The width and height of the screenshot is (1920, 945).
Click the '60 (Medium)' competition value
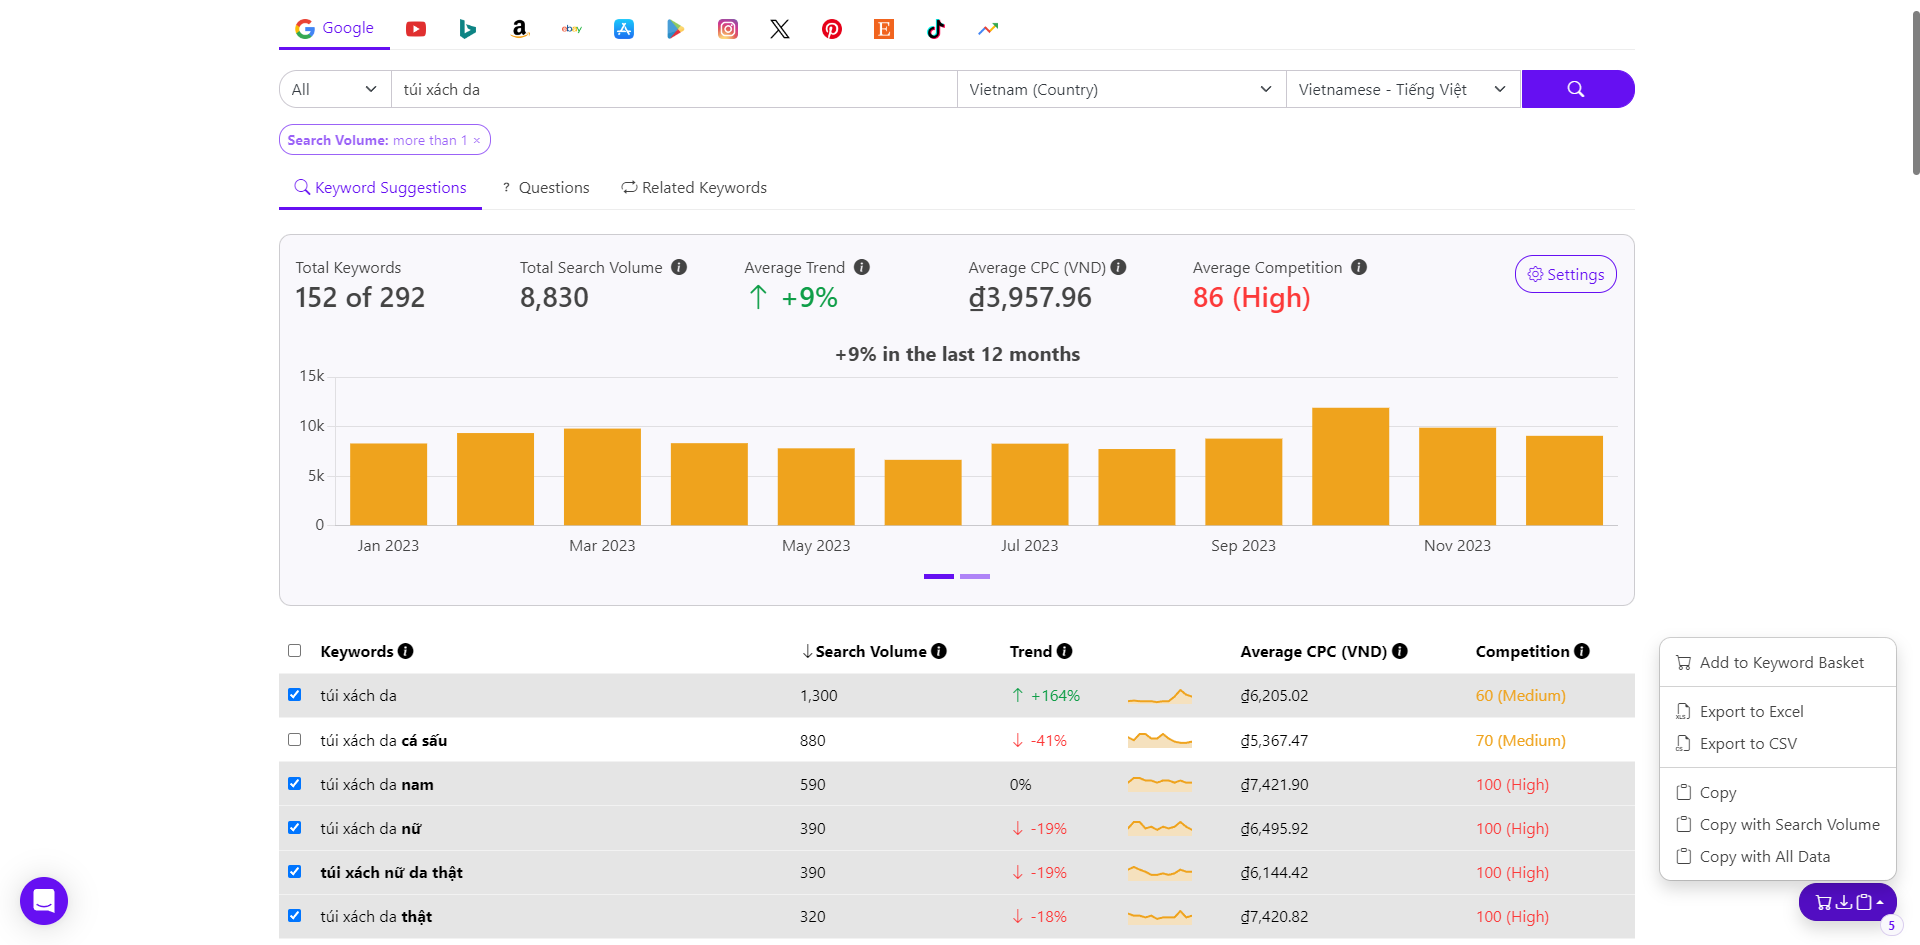pyautogui.click(x=1521, y=695)
